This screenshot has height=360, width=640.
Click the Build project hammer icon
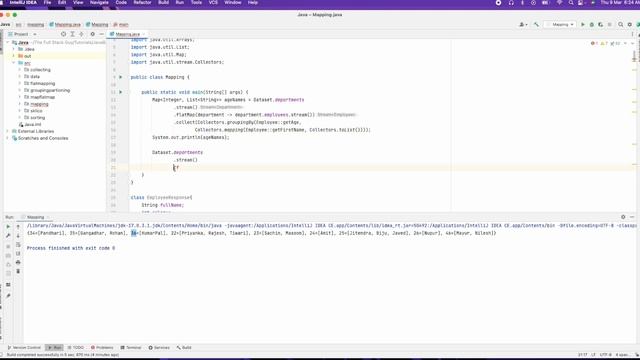[x=536, y=24]
